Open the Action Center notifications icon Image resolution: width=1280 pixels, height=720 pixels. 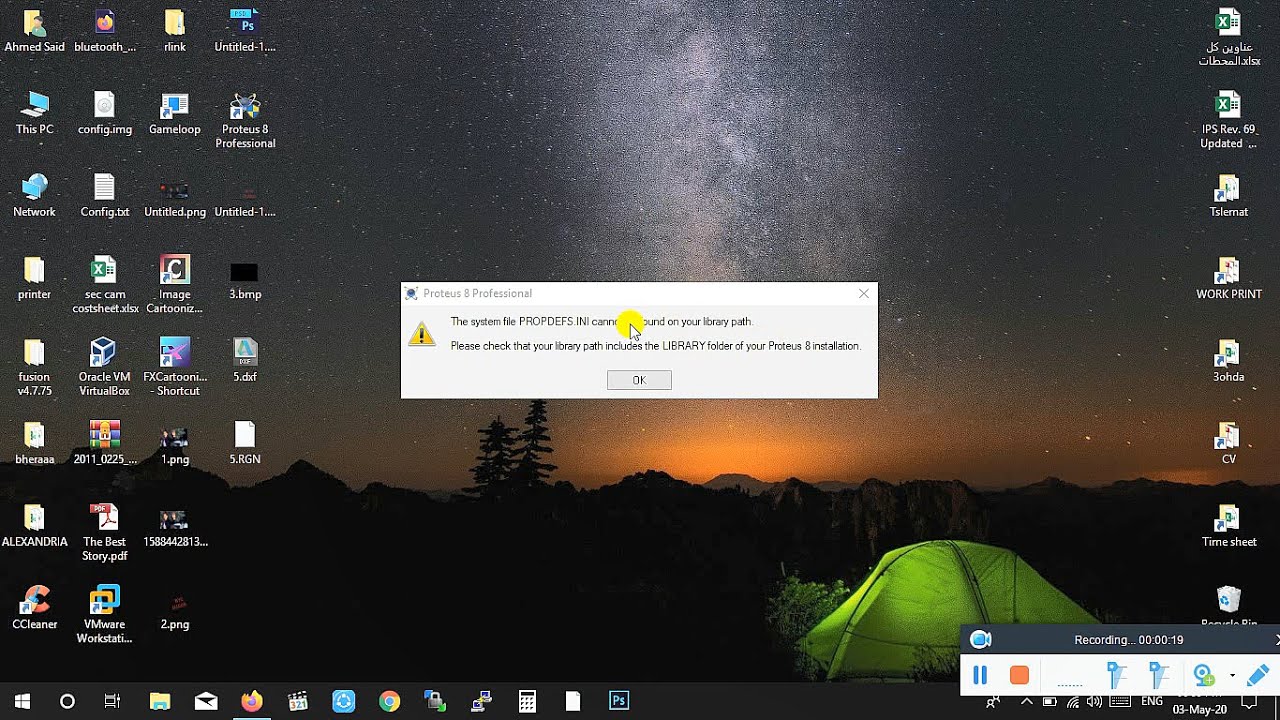(x=1249, y=702)
